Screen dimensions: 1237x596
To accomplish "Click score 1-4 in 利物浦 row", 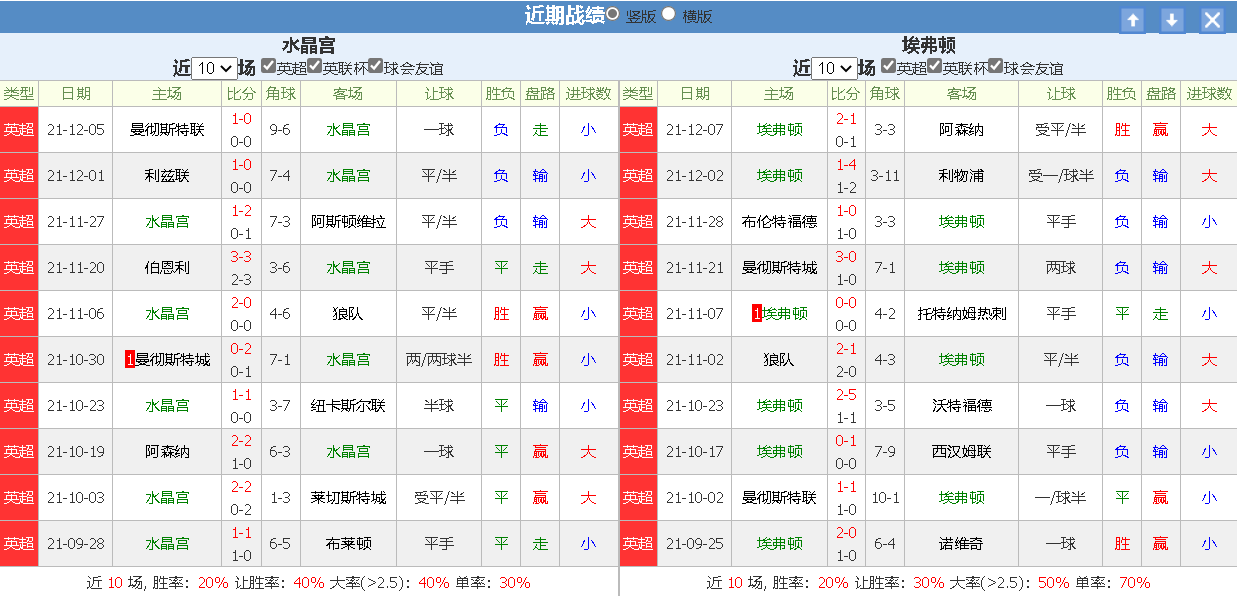I will [846, 165].
